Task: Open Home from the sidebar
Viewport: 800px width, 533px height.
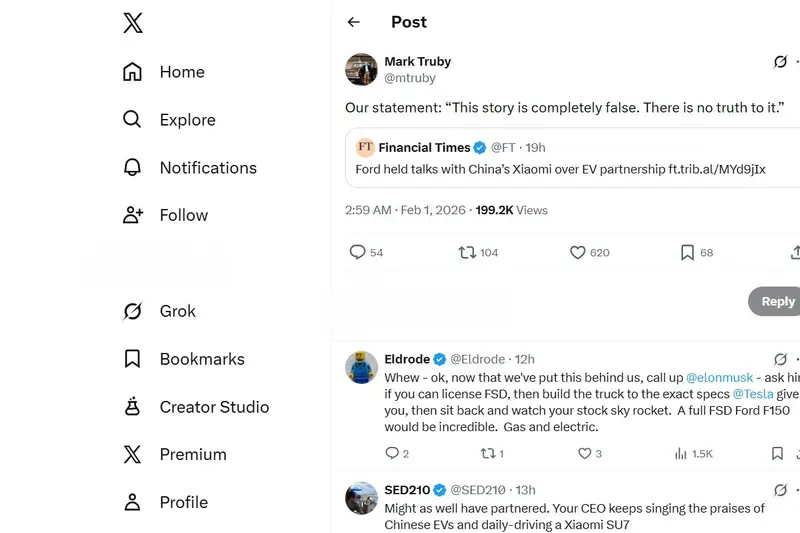Action: coord(181,72)
